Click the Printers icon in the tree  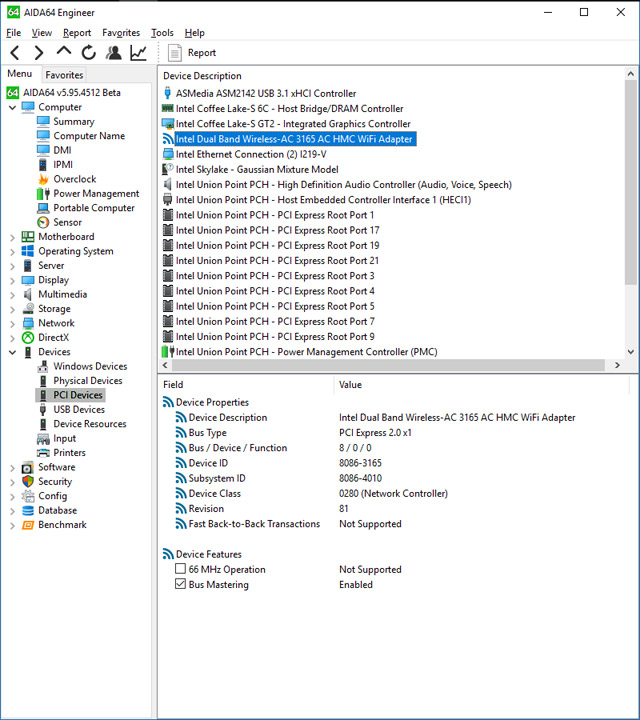(x=43, y=453)
